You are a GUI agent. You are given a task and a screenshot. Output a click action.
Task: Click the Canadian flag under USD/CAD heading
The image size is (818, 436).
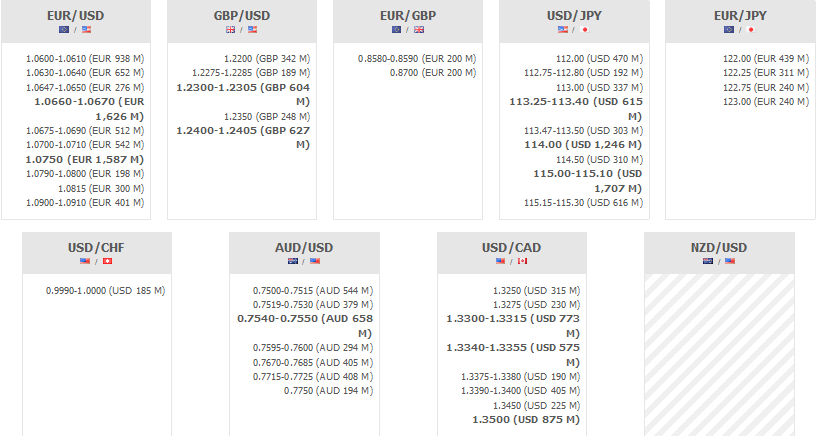point(522,262)
